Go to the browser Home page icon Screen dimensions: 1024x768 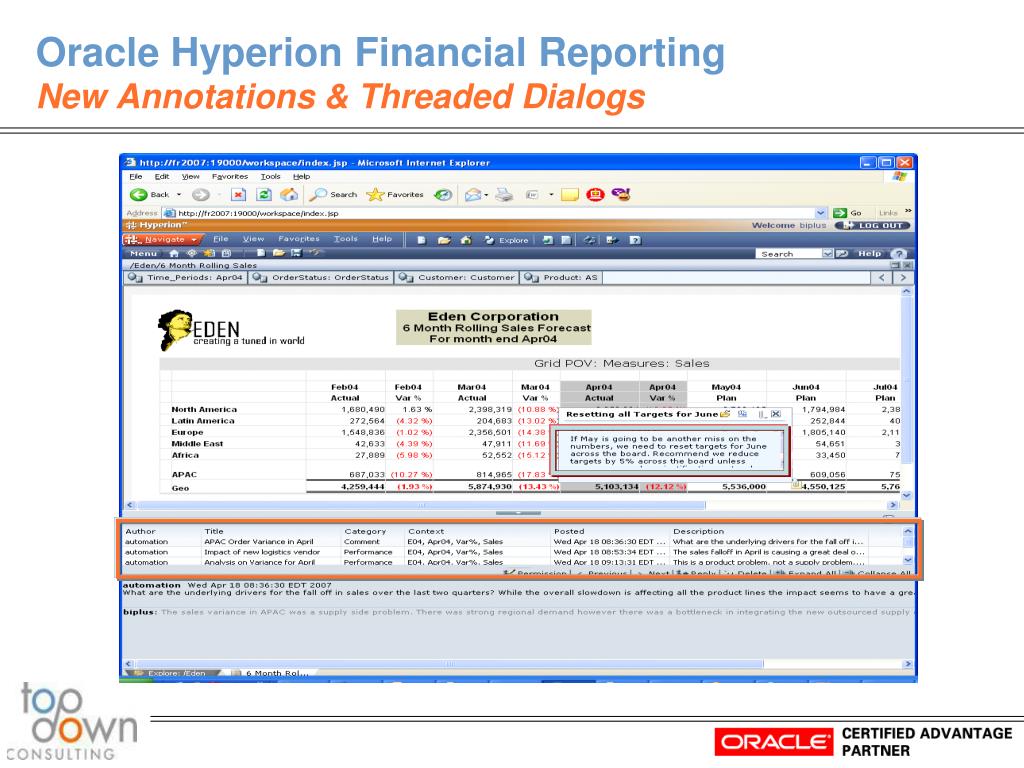[289, 195]
